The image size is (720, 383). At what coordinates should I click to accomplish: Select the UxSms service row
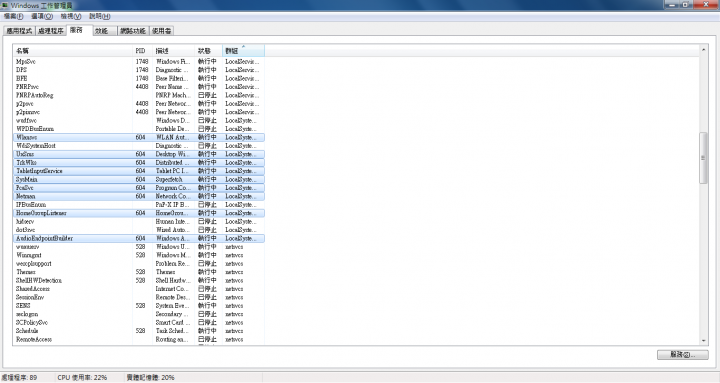point(139,154)
